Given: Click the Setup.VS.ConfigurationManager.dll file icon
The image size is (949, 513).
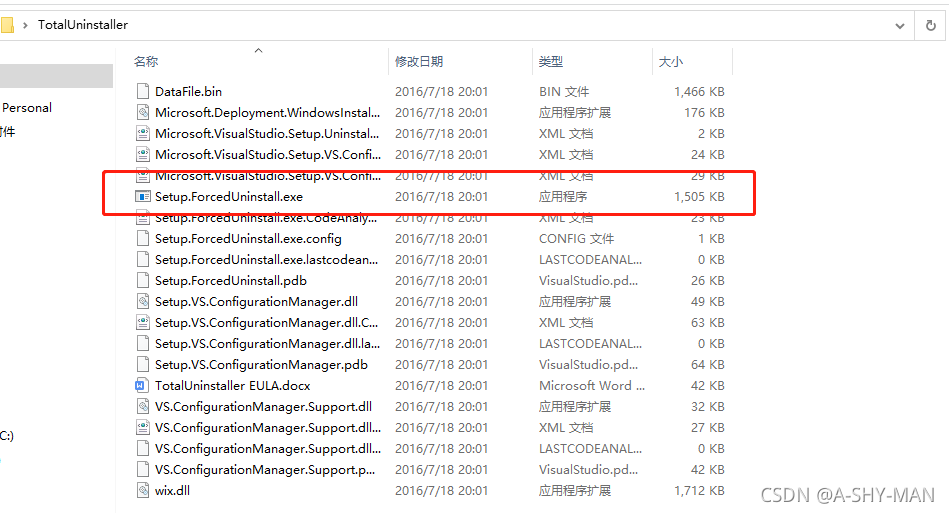Looking at the screenshot, I should click(143, 301).
